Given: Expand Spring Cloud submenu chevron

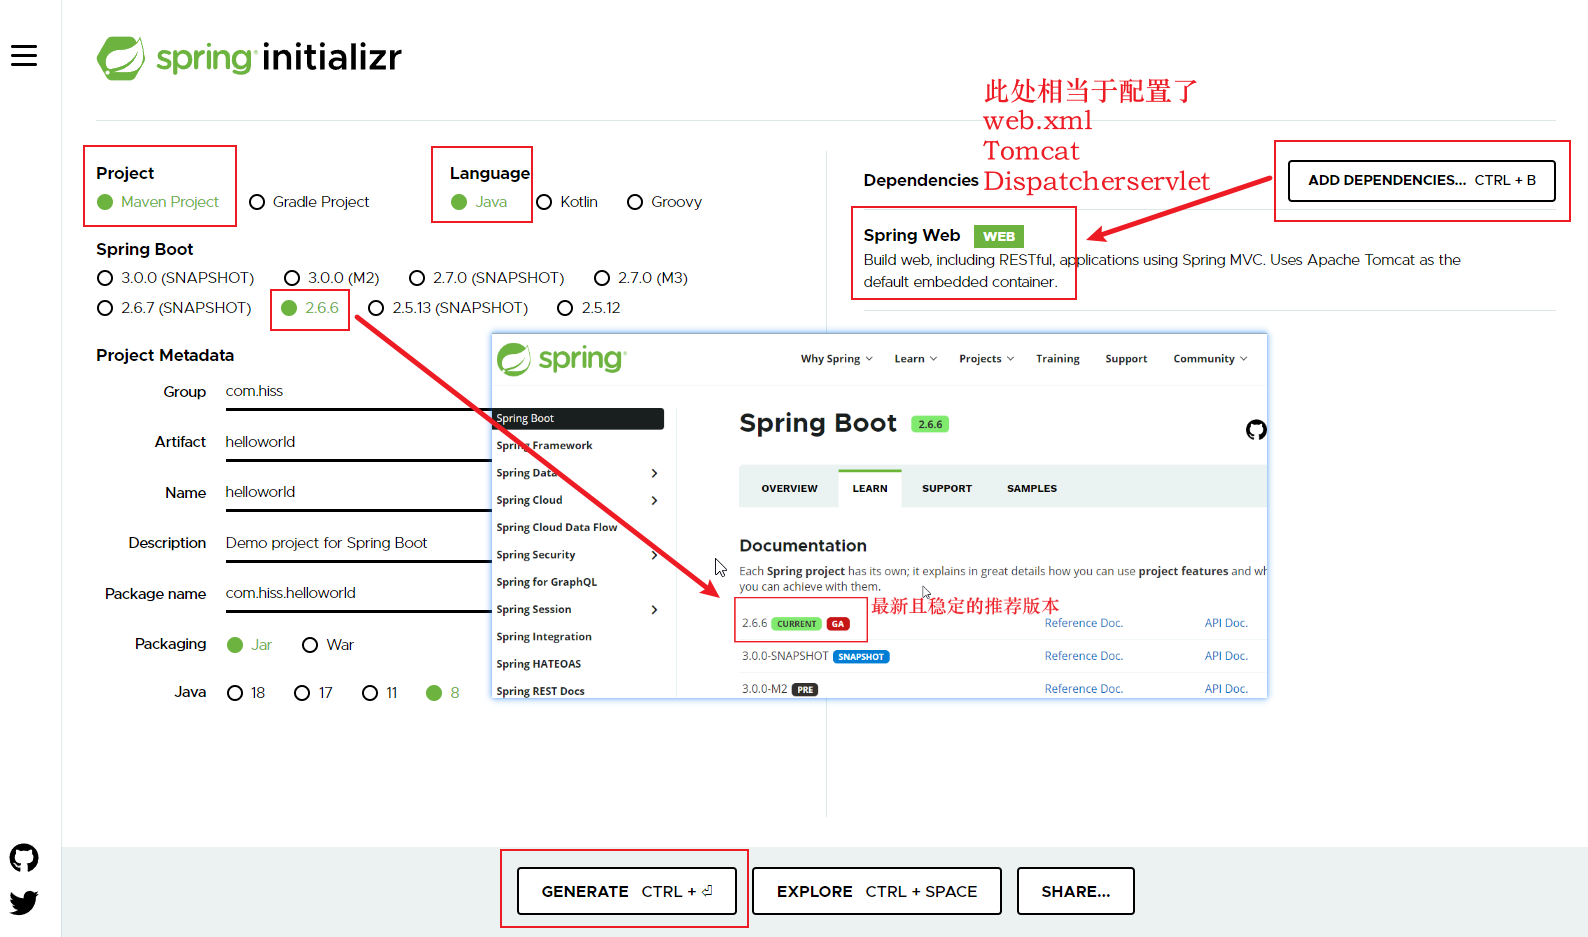Looking at the screenshot, I should click(654, 500).
